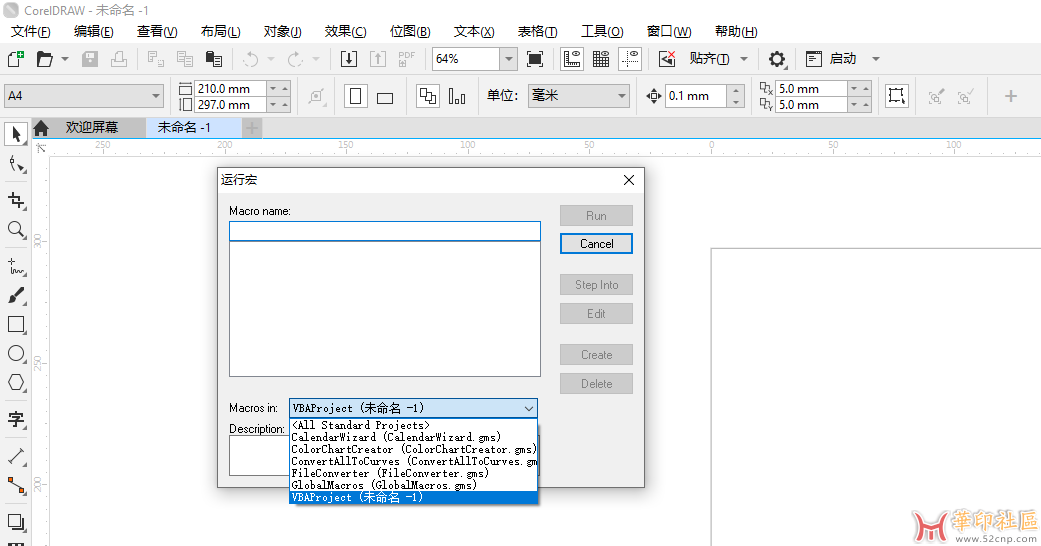Switch to 欢迎屏幕 tab
The height and width of the screenshot is (546, 1041).
[92, 128]
